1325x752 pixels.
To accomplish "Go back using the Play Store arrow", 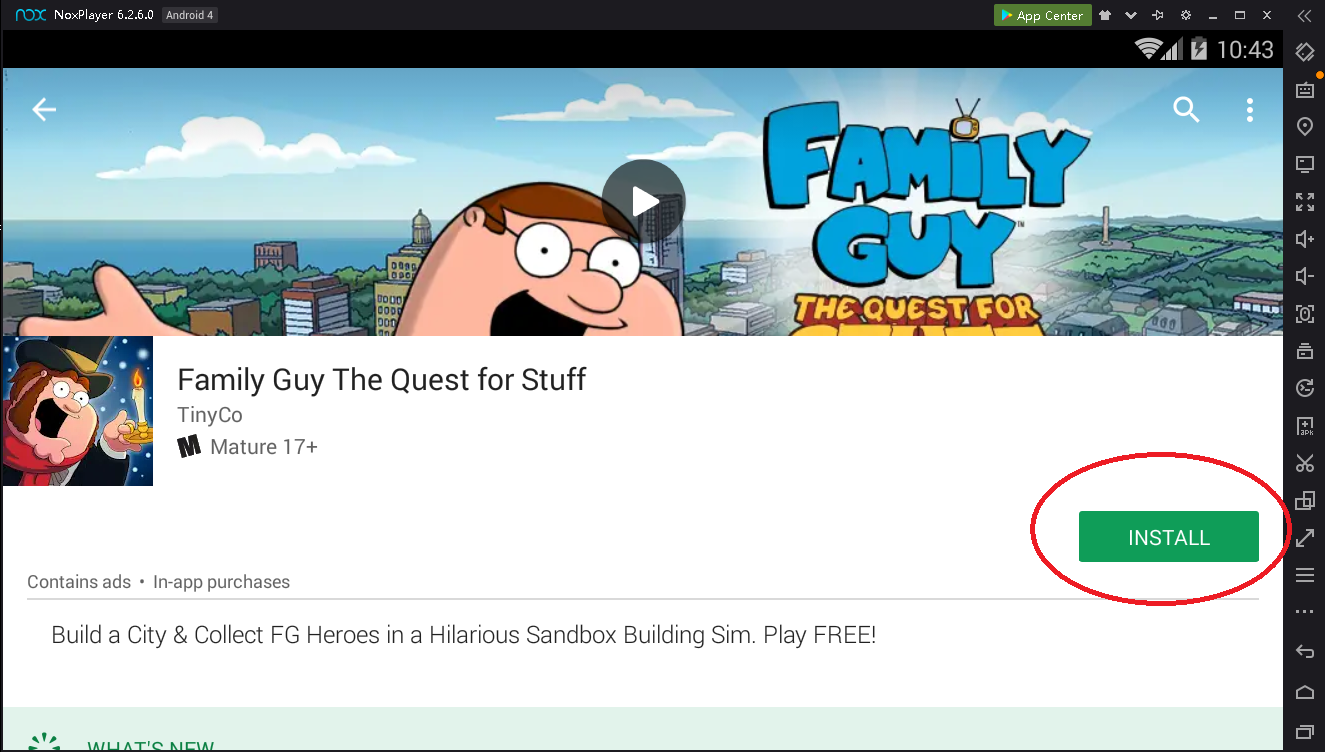I will [44, 110].
